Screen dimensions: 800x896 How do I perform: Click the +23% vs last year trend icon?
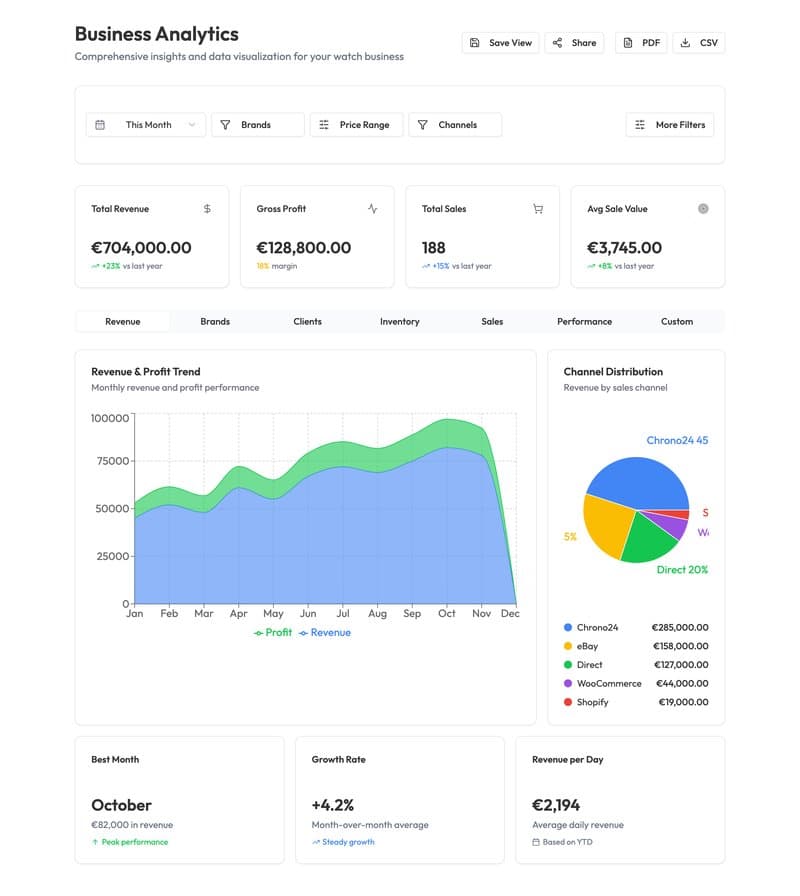pyautogui.click(x=95, y=266)
